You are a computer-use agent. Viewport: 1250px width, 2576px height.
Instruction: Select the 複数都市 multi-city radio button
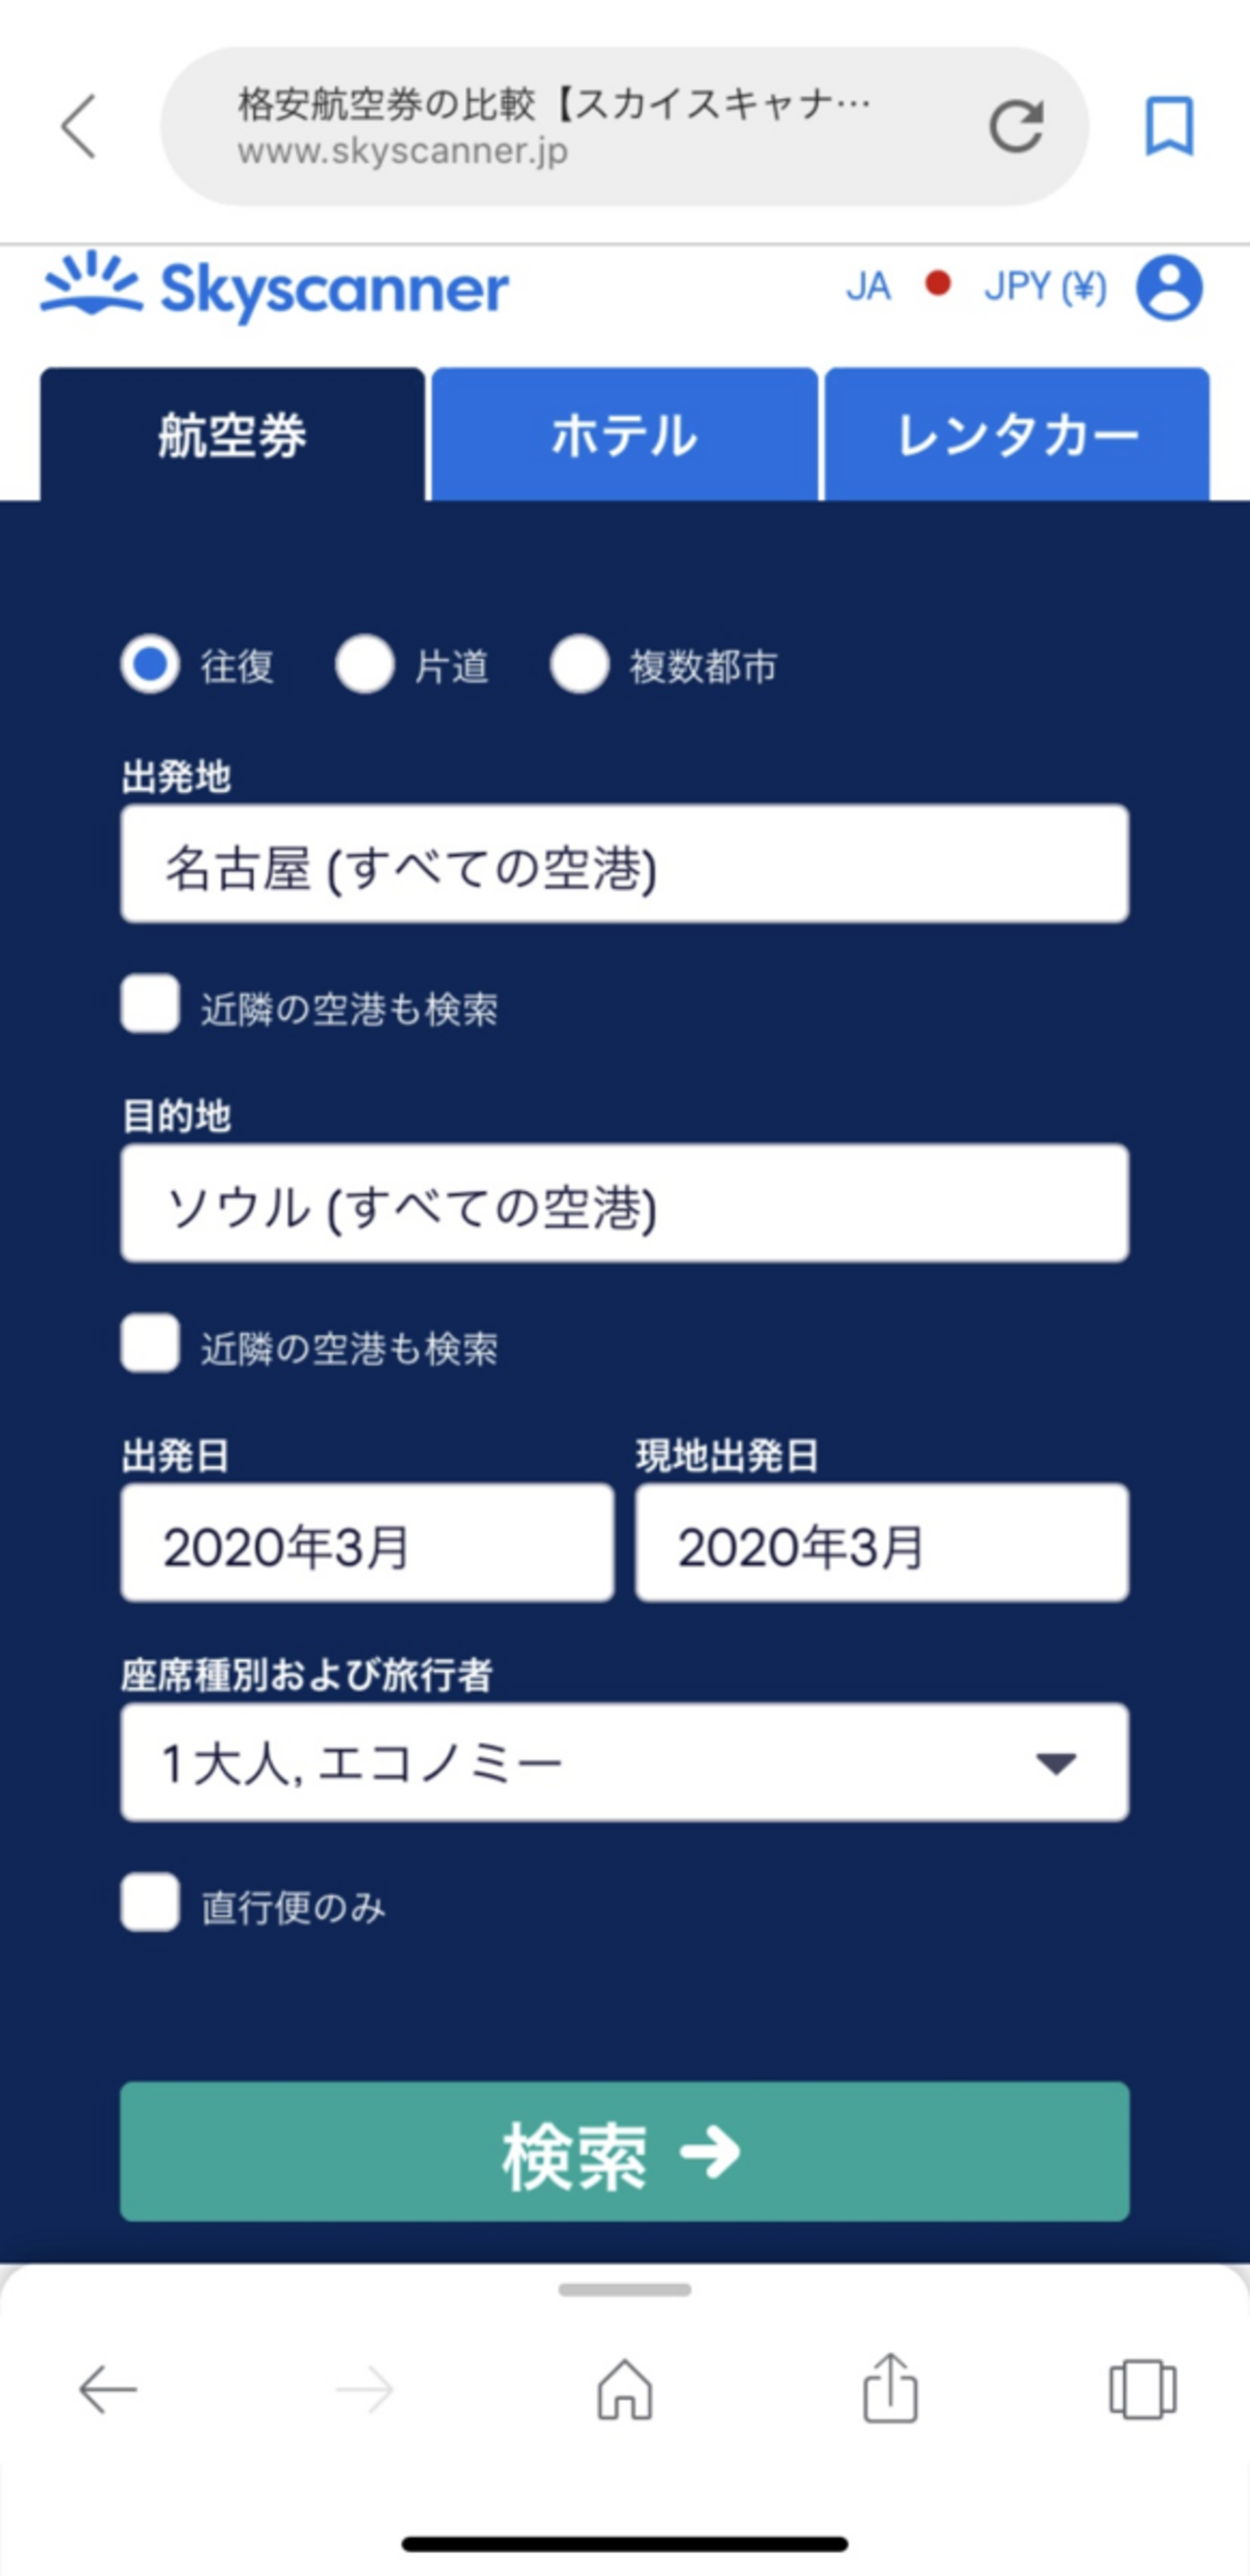point(580,665)
